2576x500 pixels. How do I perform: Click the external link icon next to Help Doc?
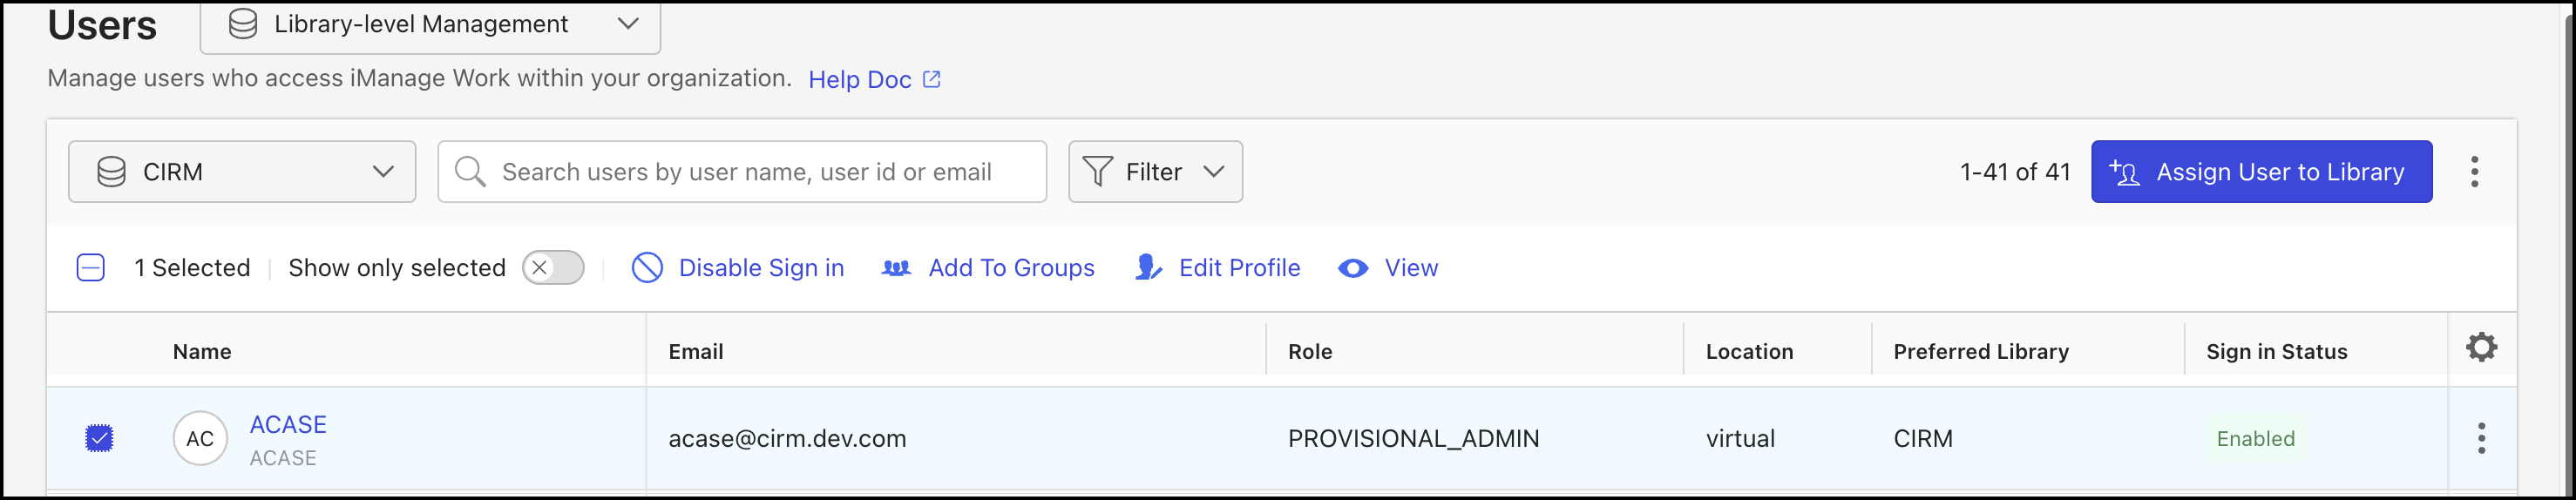pos(931,79)
